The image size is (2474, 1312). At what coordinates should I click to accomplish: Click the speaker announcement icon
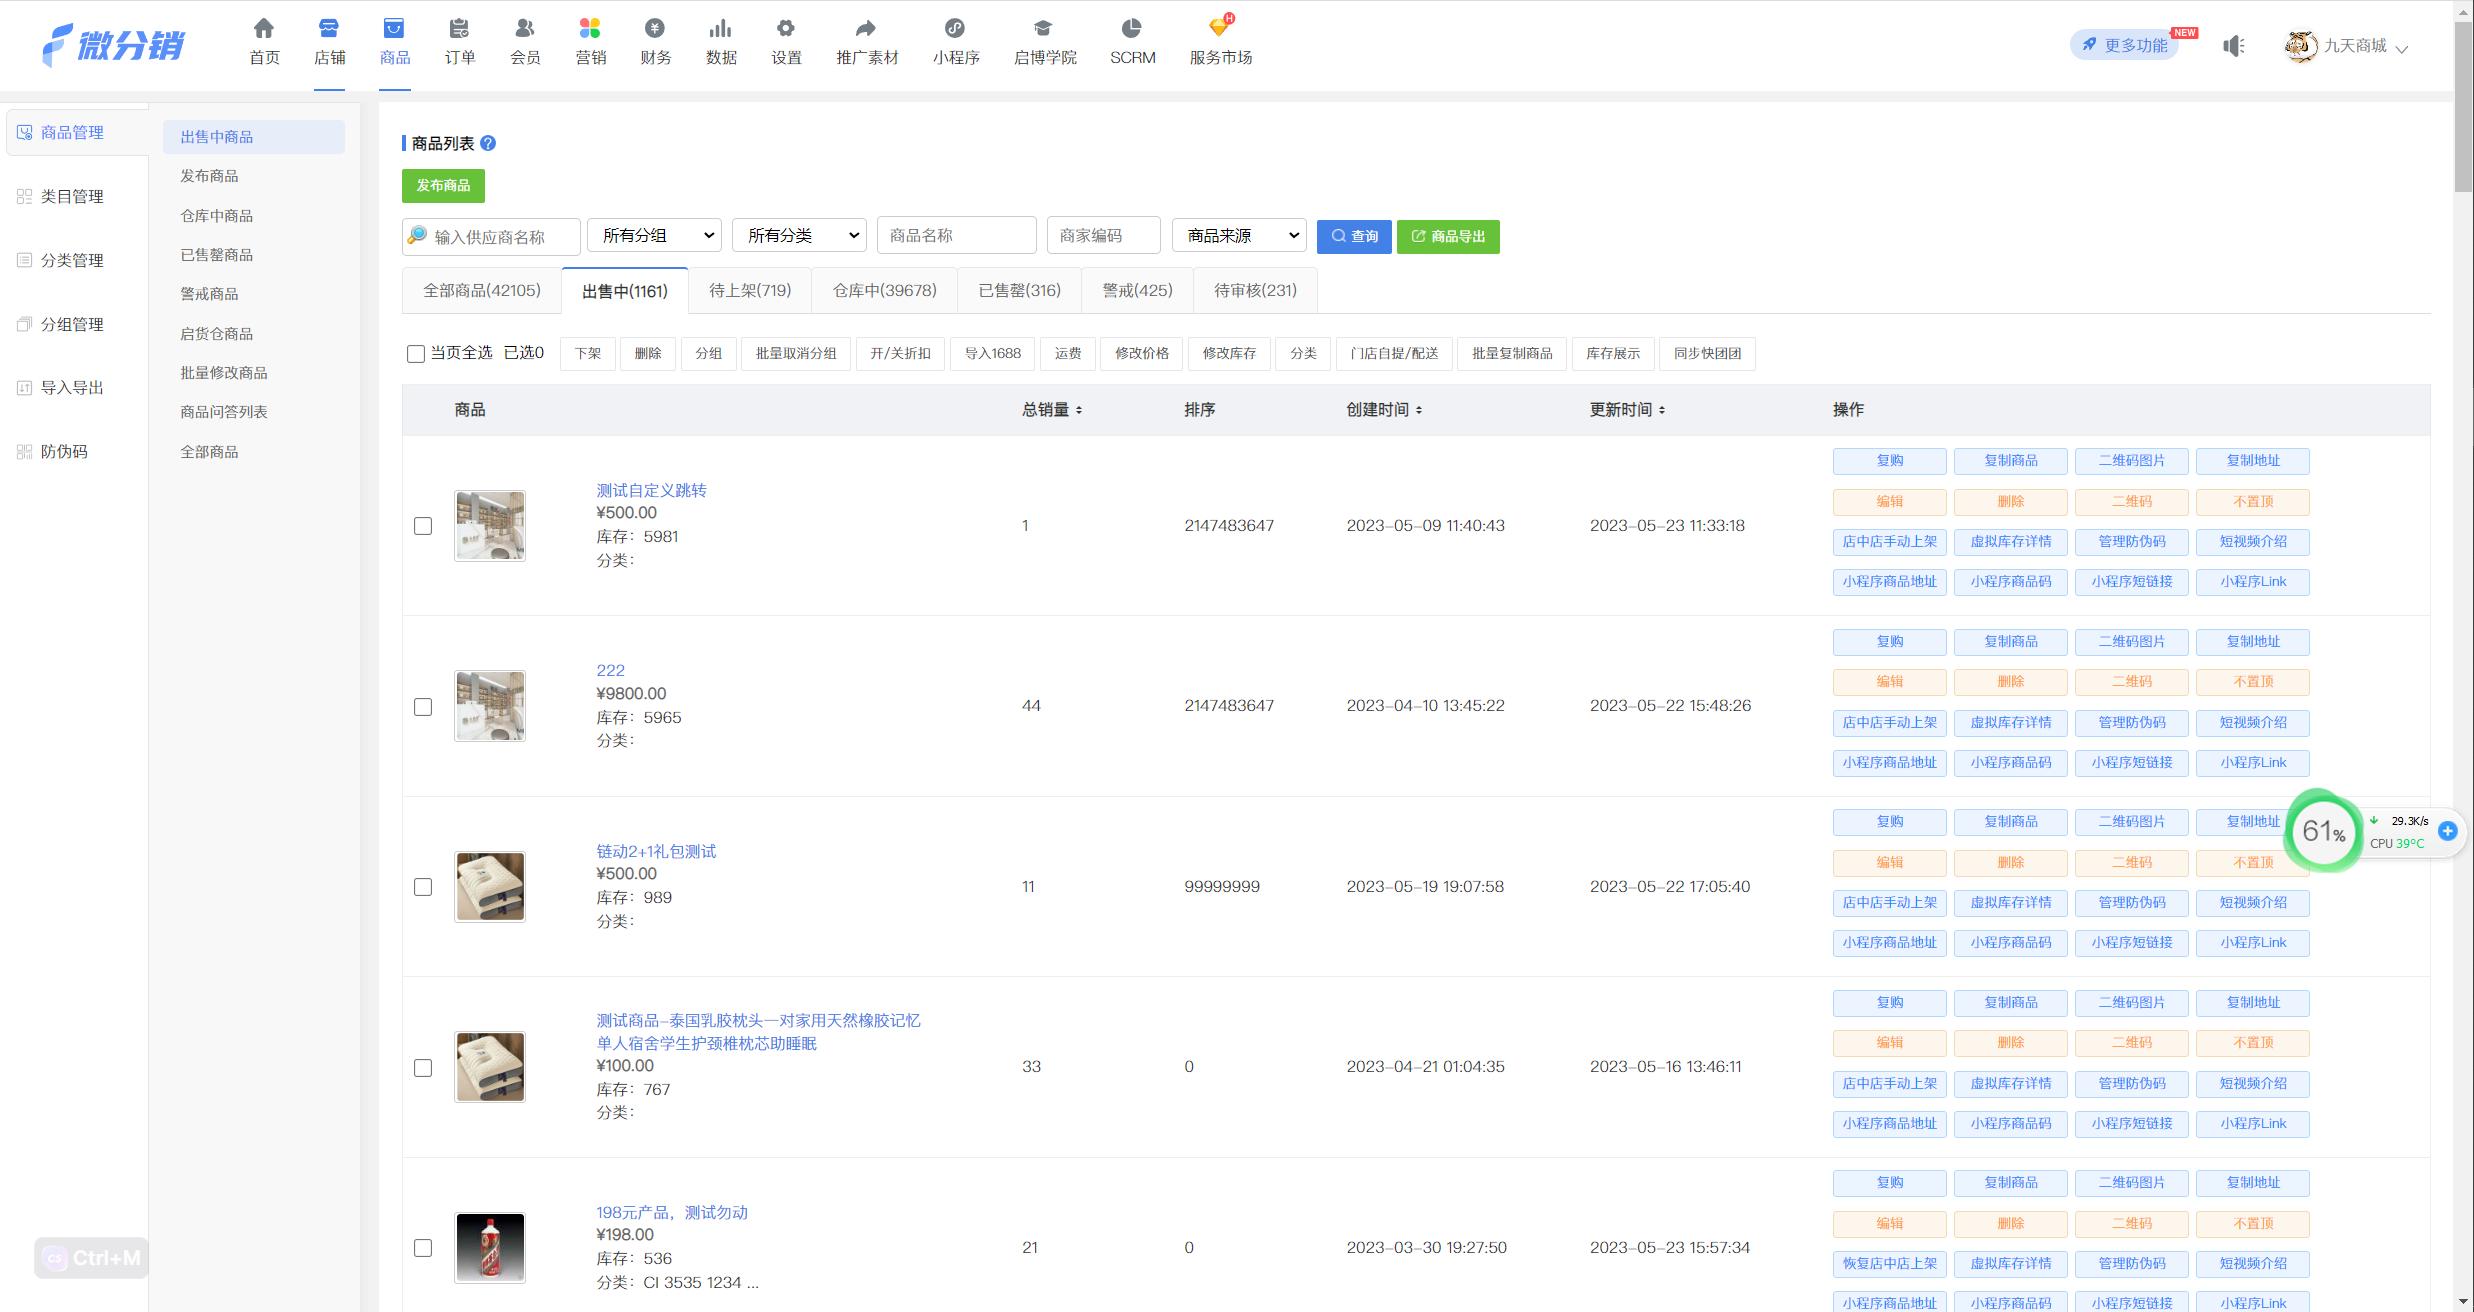point(2233,46)
